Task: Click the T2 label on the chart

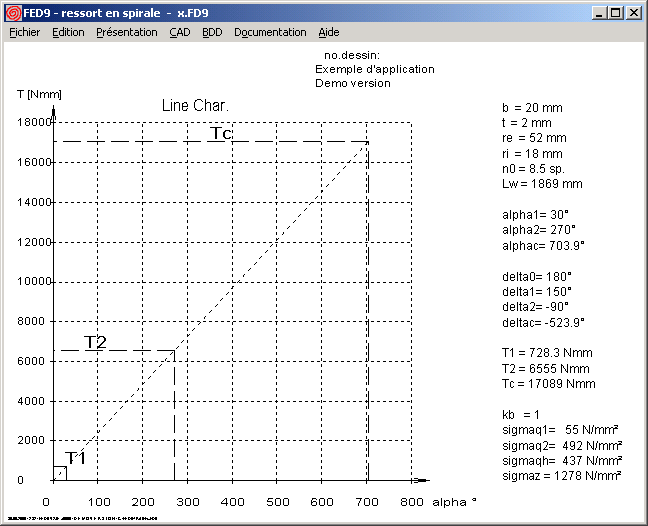Action: pos(95,342)
